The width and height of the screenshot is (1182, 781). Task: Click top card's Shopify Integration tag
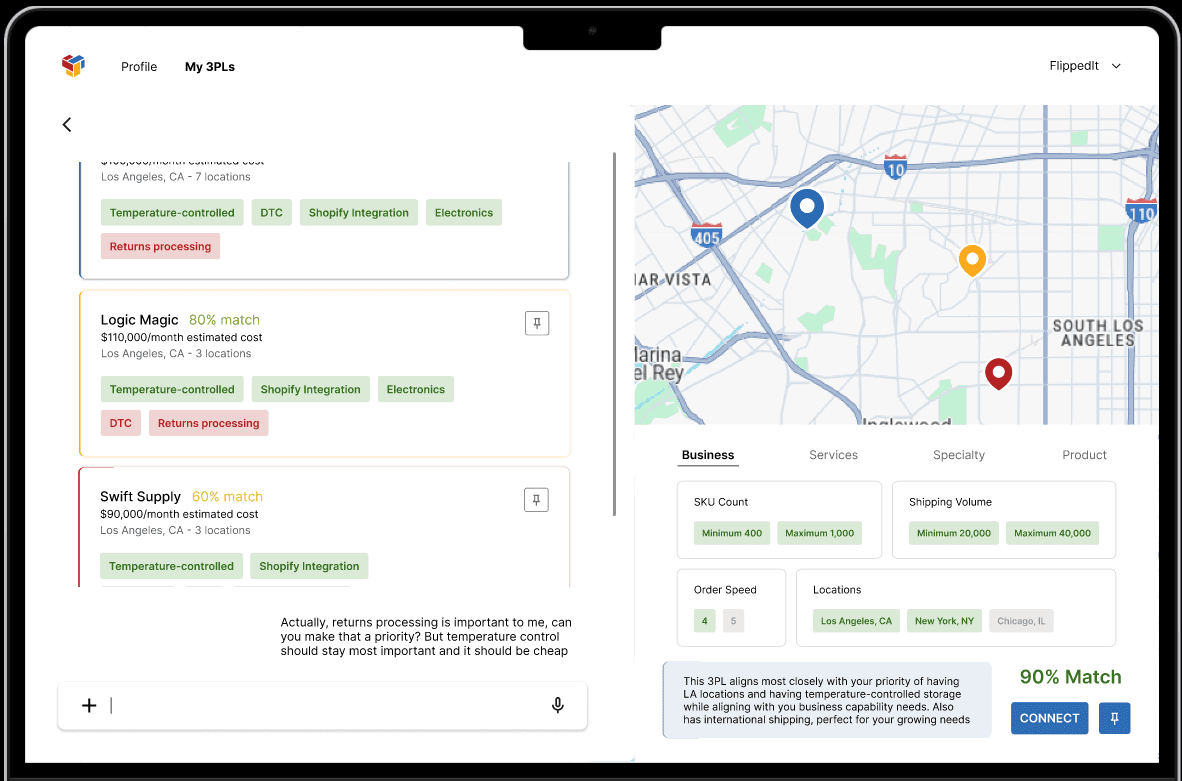point(359,213)
